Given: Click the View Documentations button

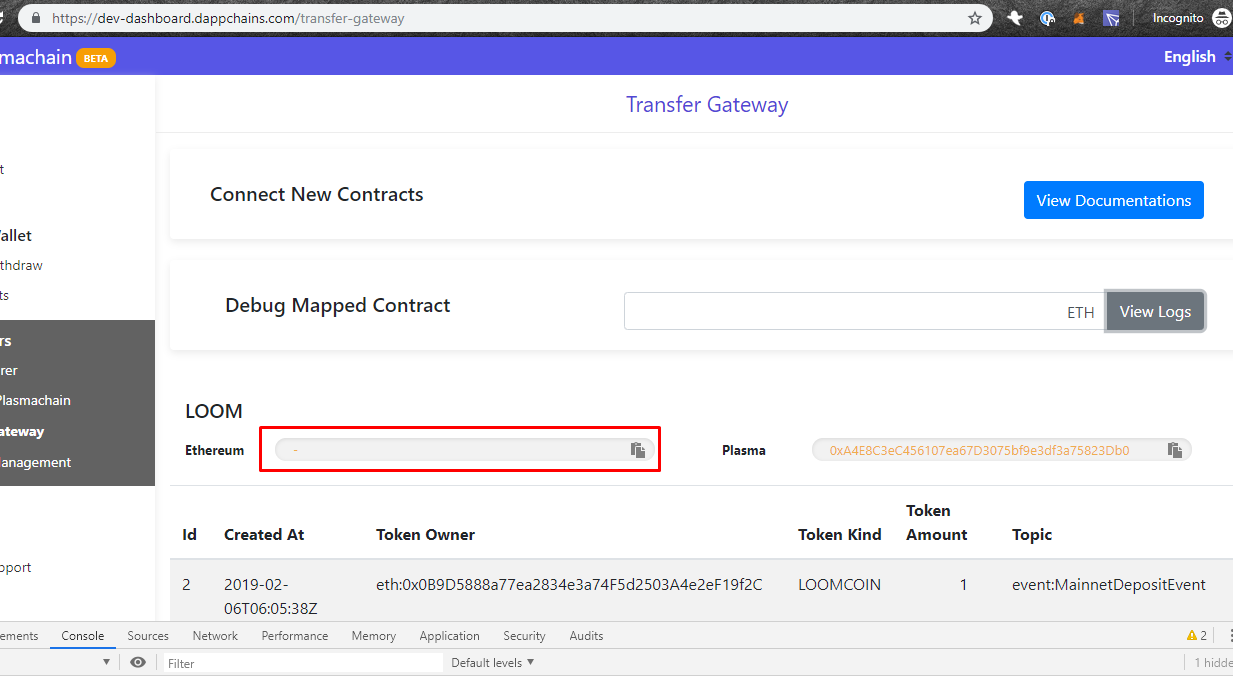Looking at the screenshot, I should click(1113, 200).
